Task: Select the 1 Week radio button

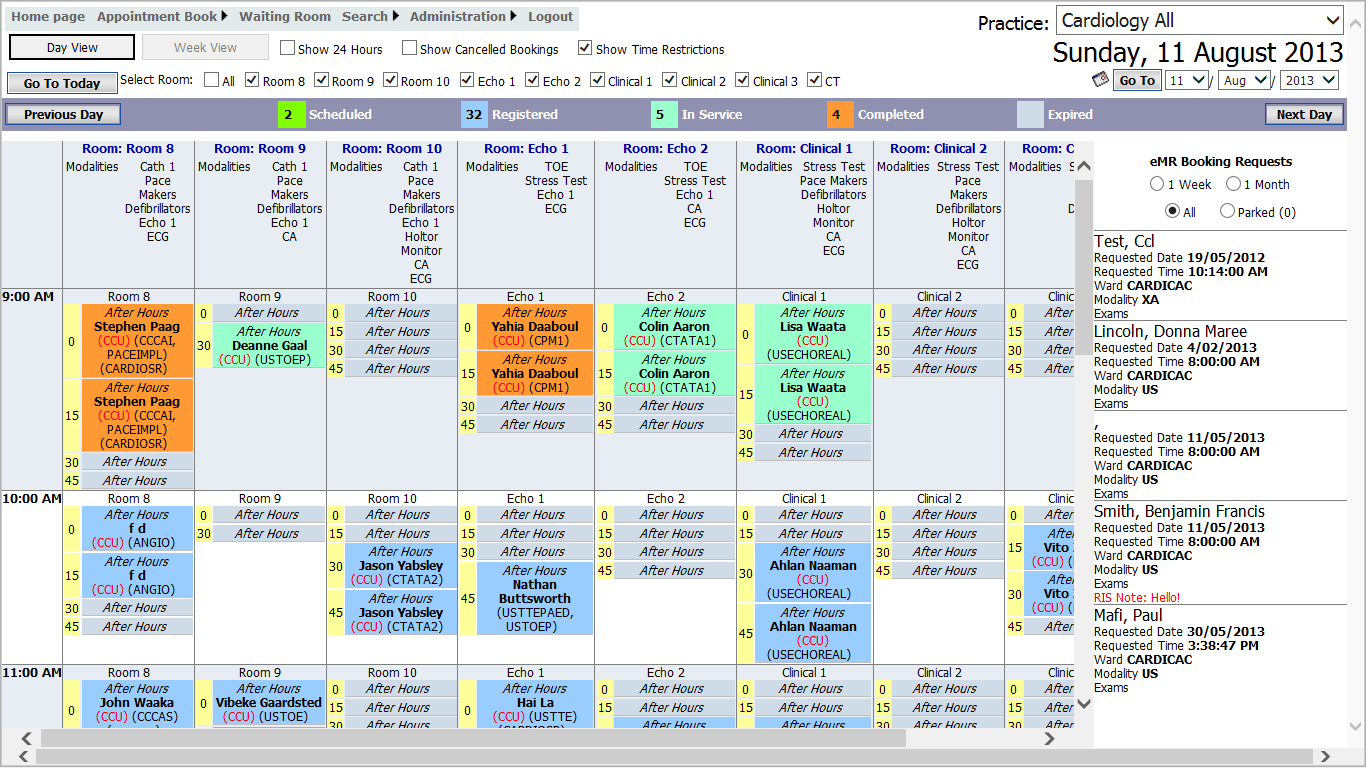Action: point(1157,184)
